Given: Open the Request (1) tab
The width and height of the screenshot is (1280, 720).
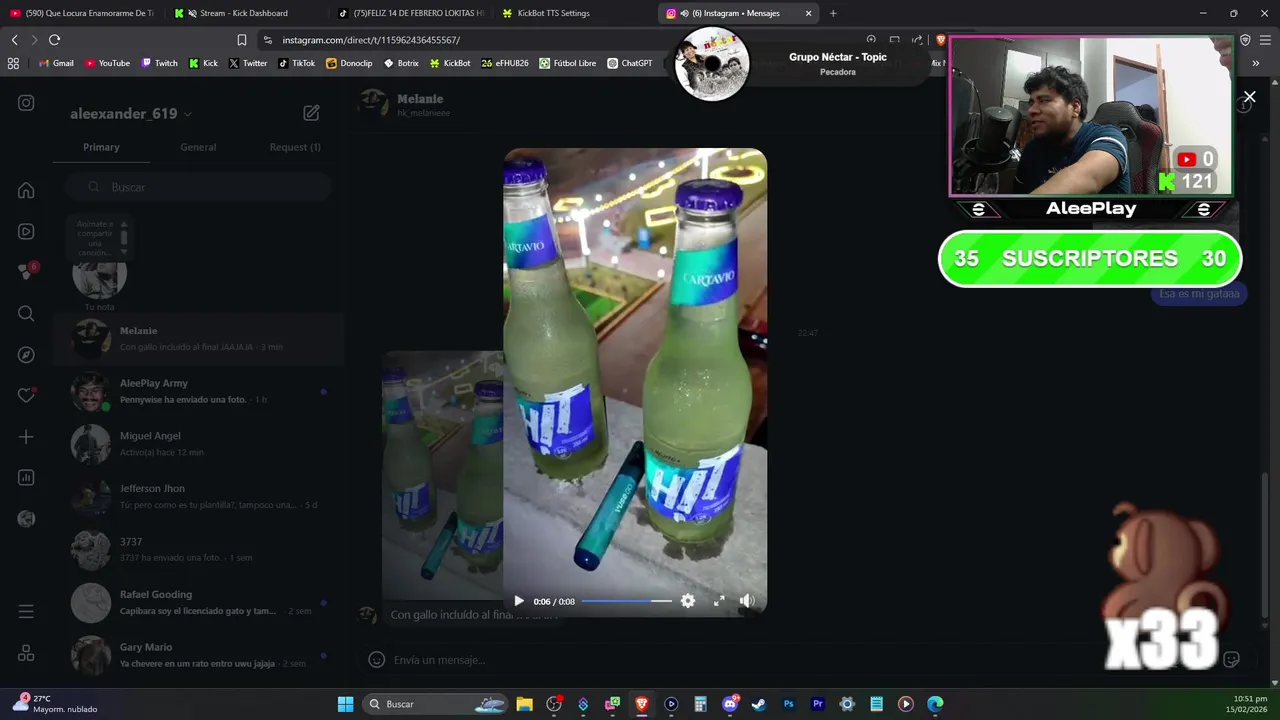Looking at the screenshot, I should tap(295, 147).
